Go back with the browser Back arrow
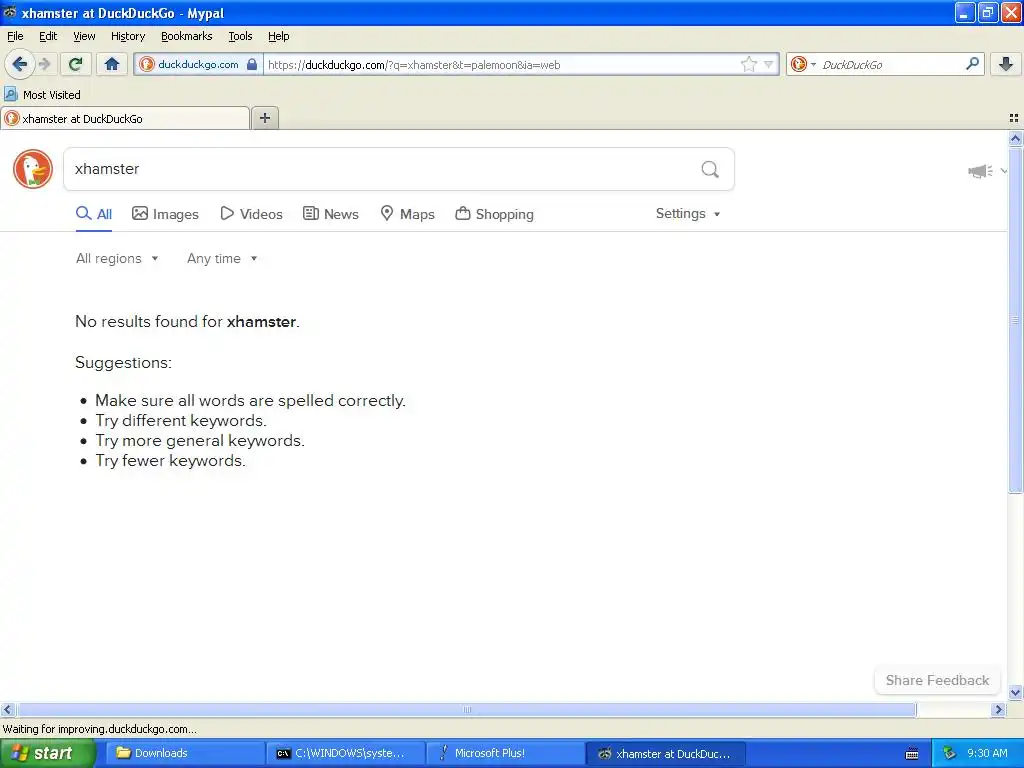The height and width of the screenshot is (768, 1024). pos(19,64)
